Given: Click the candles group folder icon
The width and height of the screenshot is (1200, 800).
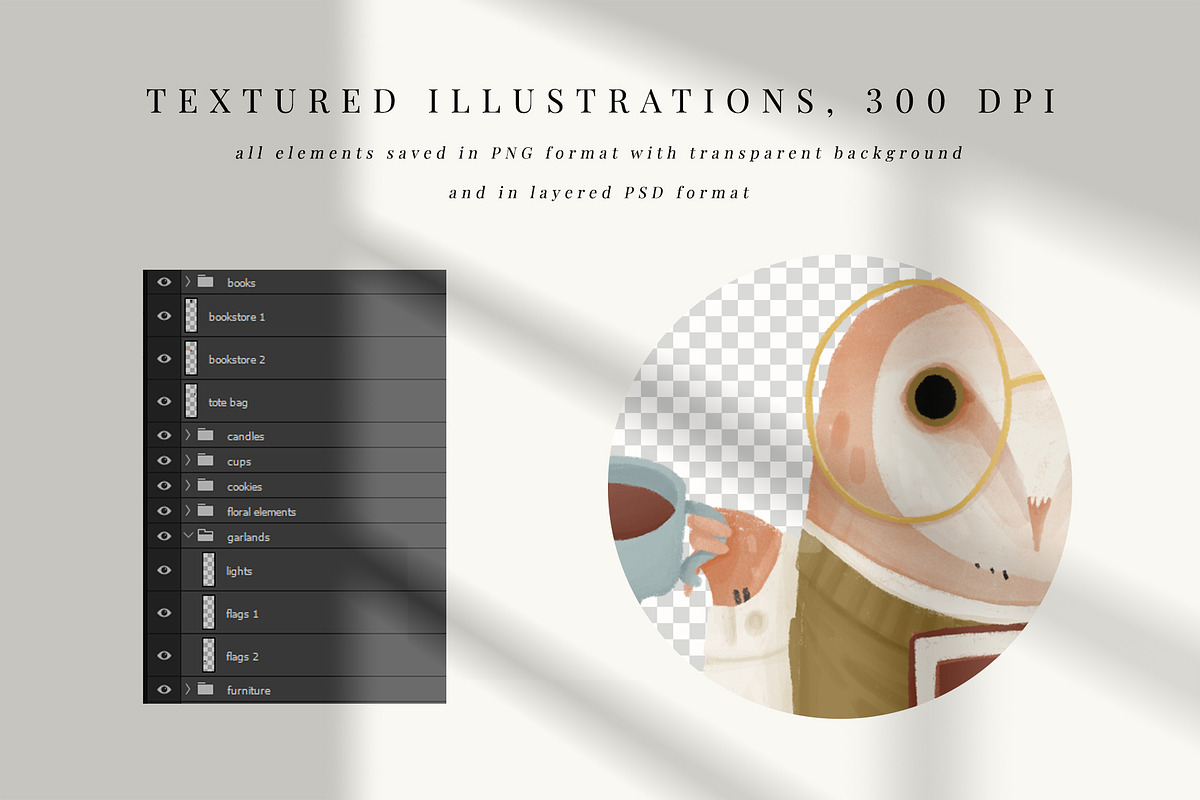Looking at the screenshot, I should [206, 435].
